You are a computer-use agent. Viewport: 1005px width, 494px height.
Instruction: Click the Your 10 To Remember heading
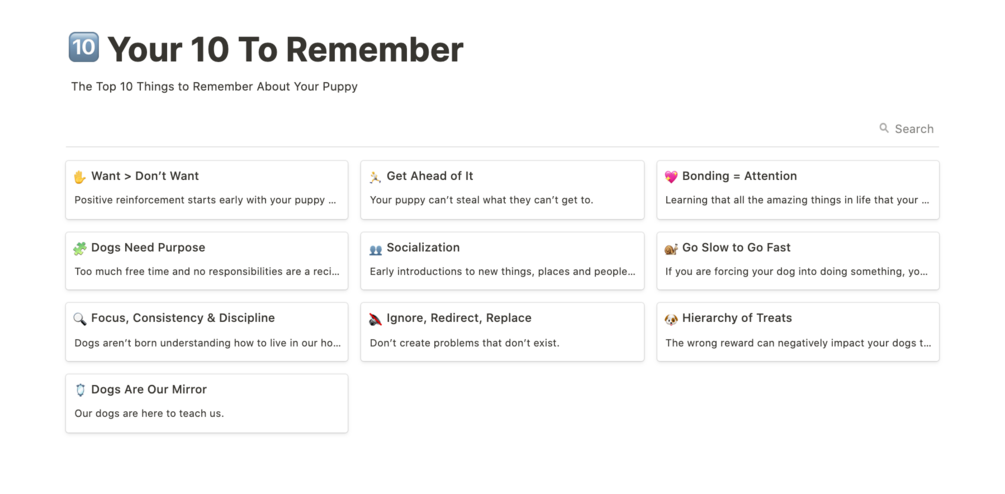pos(285,49)
